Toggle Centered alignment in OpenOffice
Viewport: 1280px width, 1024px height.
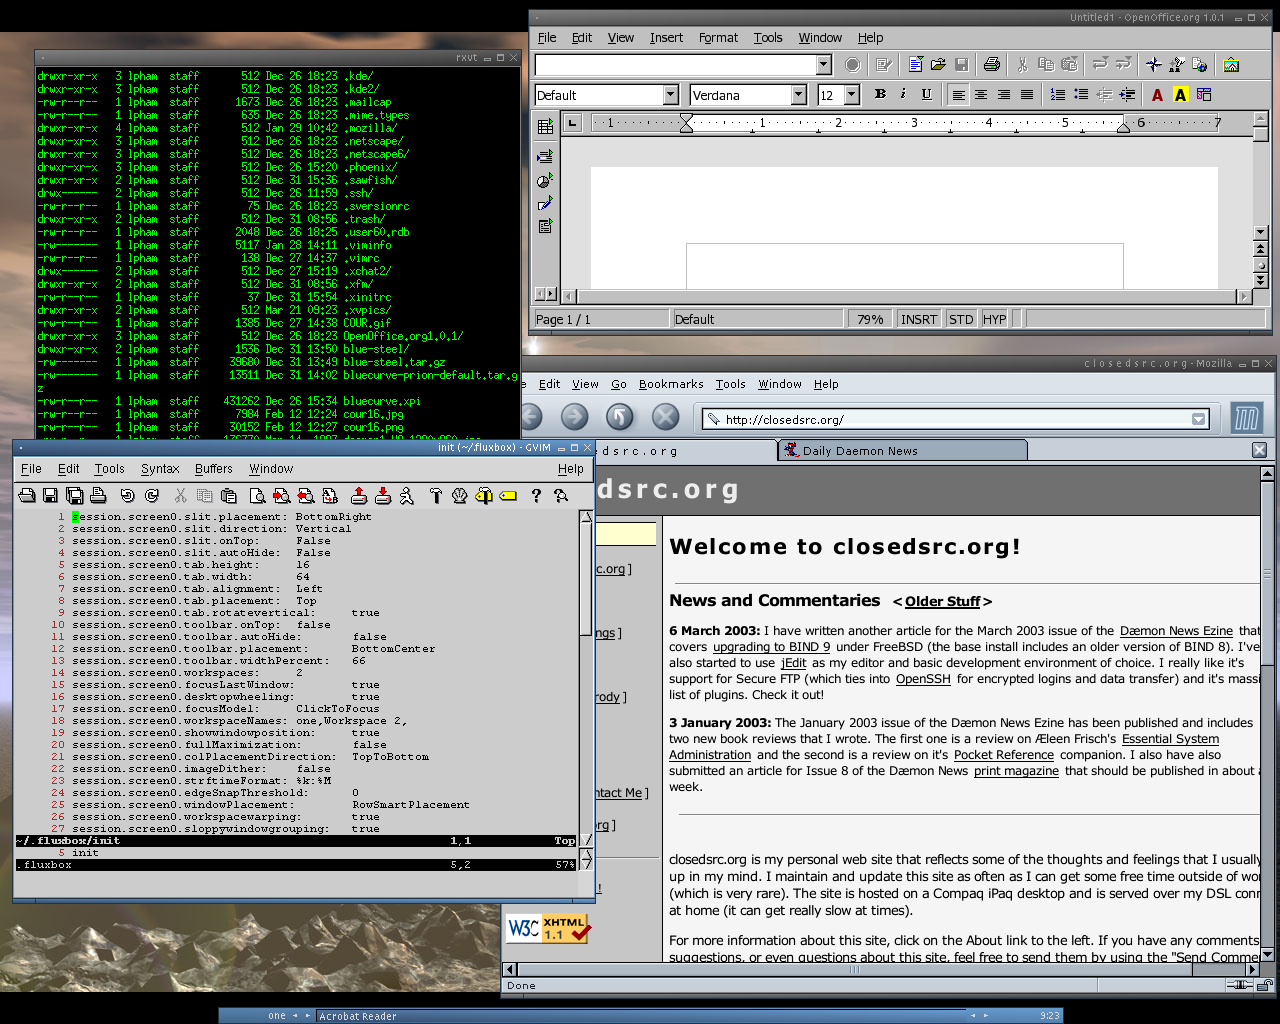point(981,95)
